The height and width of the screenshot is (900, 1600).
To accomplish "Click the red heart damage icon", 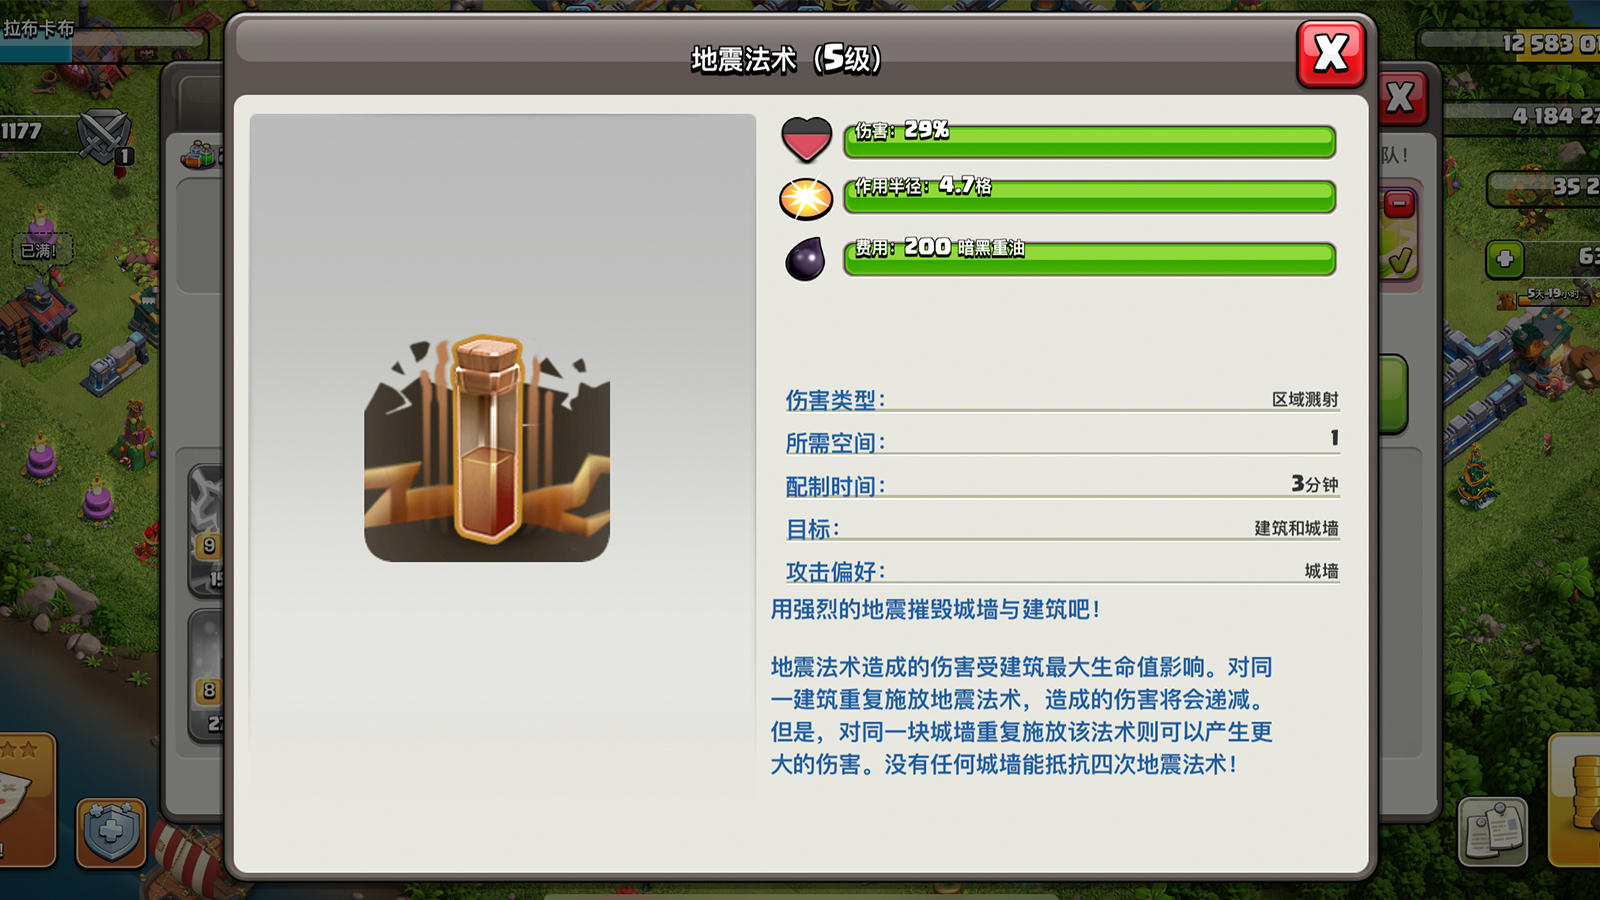I will (806, 139).
